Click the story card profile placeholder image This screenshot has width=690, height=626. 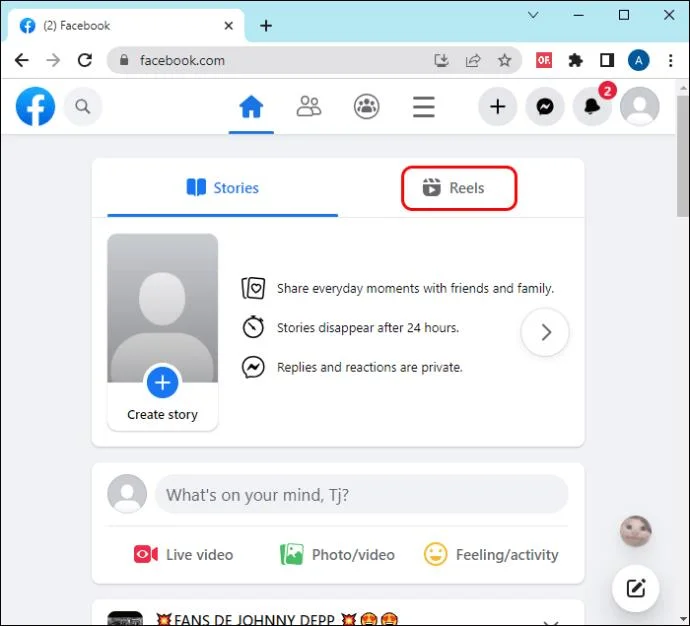coord(162,308)
